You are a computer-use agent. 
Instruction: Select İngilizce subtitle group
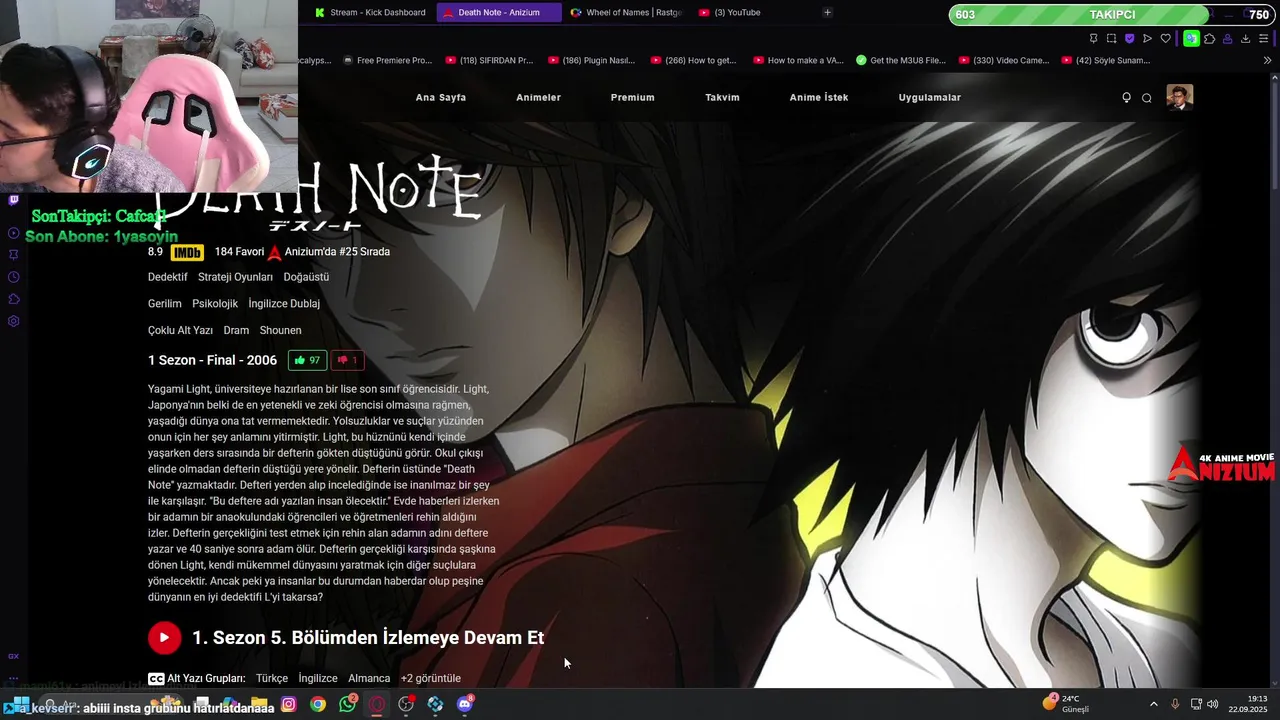coord(318,678)
